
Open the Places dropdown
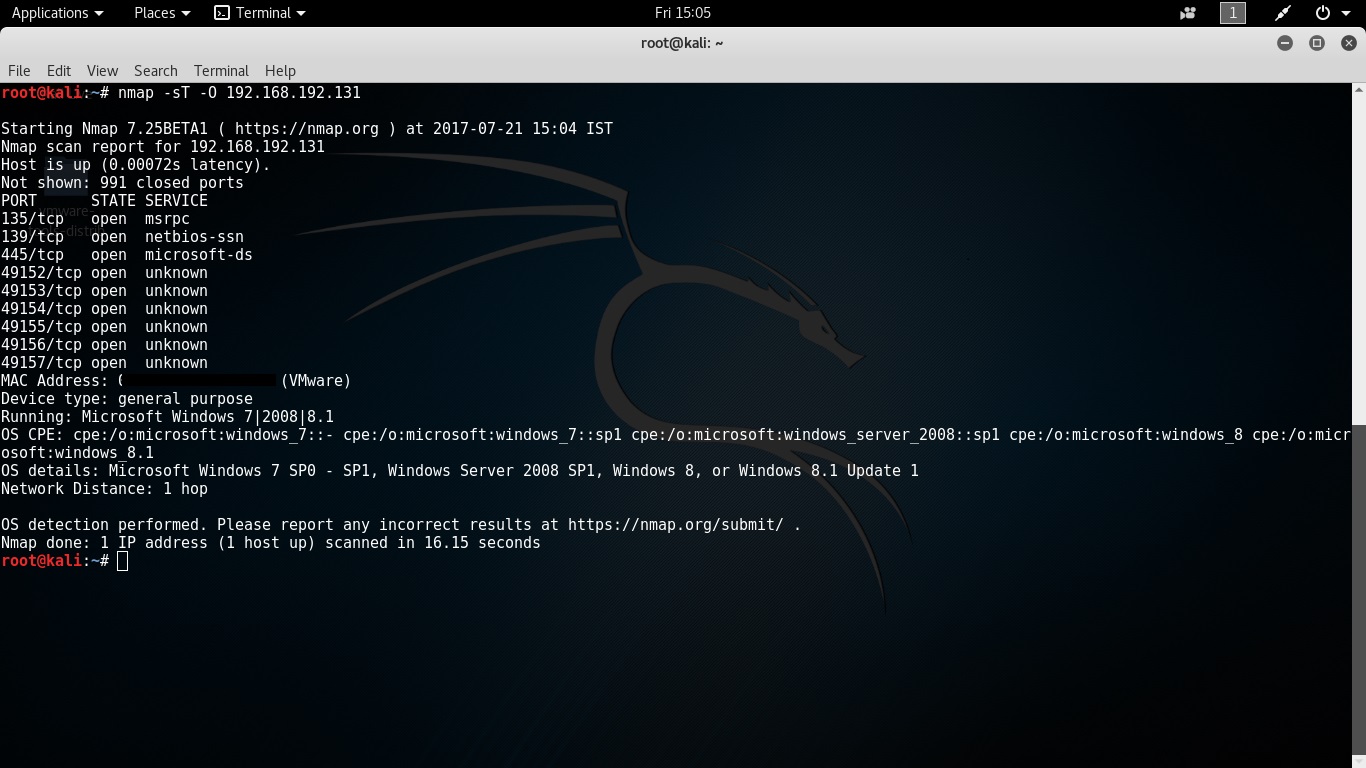pos(160,13)
